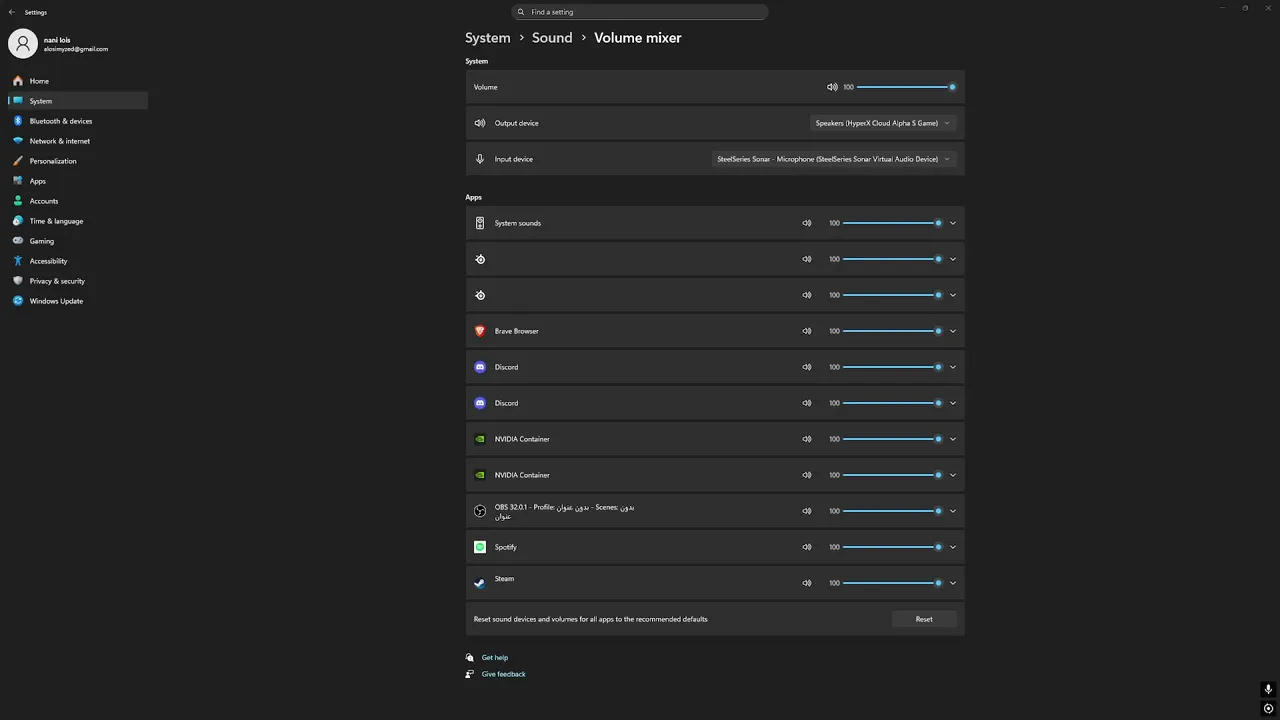Screen dimensions: 1280x720
Task: Mute the Brave Browser speaker icon
Action: point(807,331)
